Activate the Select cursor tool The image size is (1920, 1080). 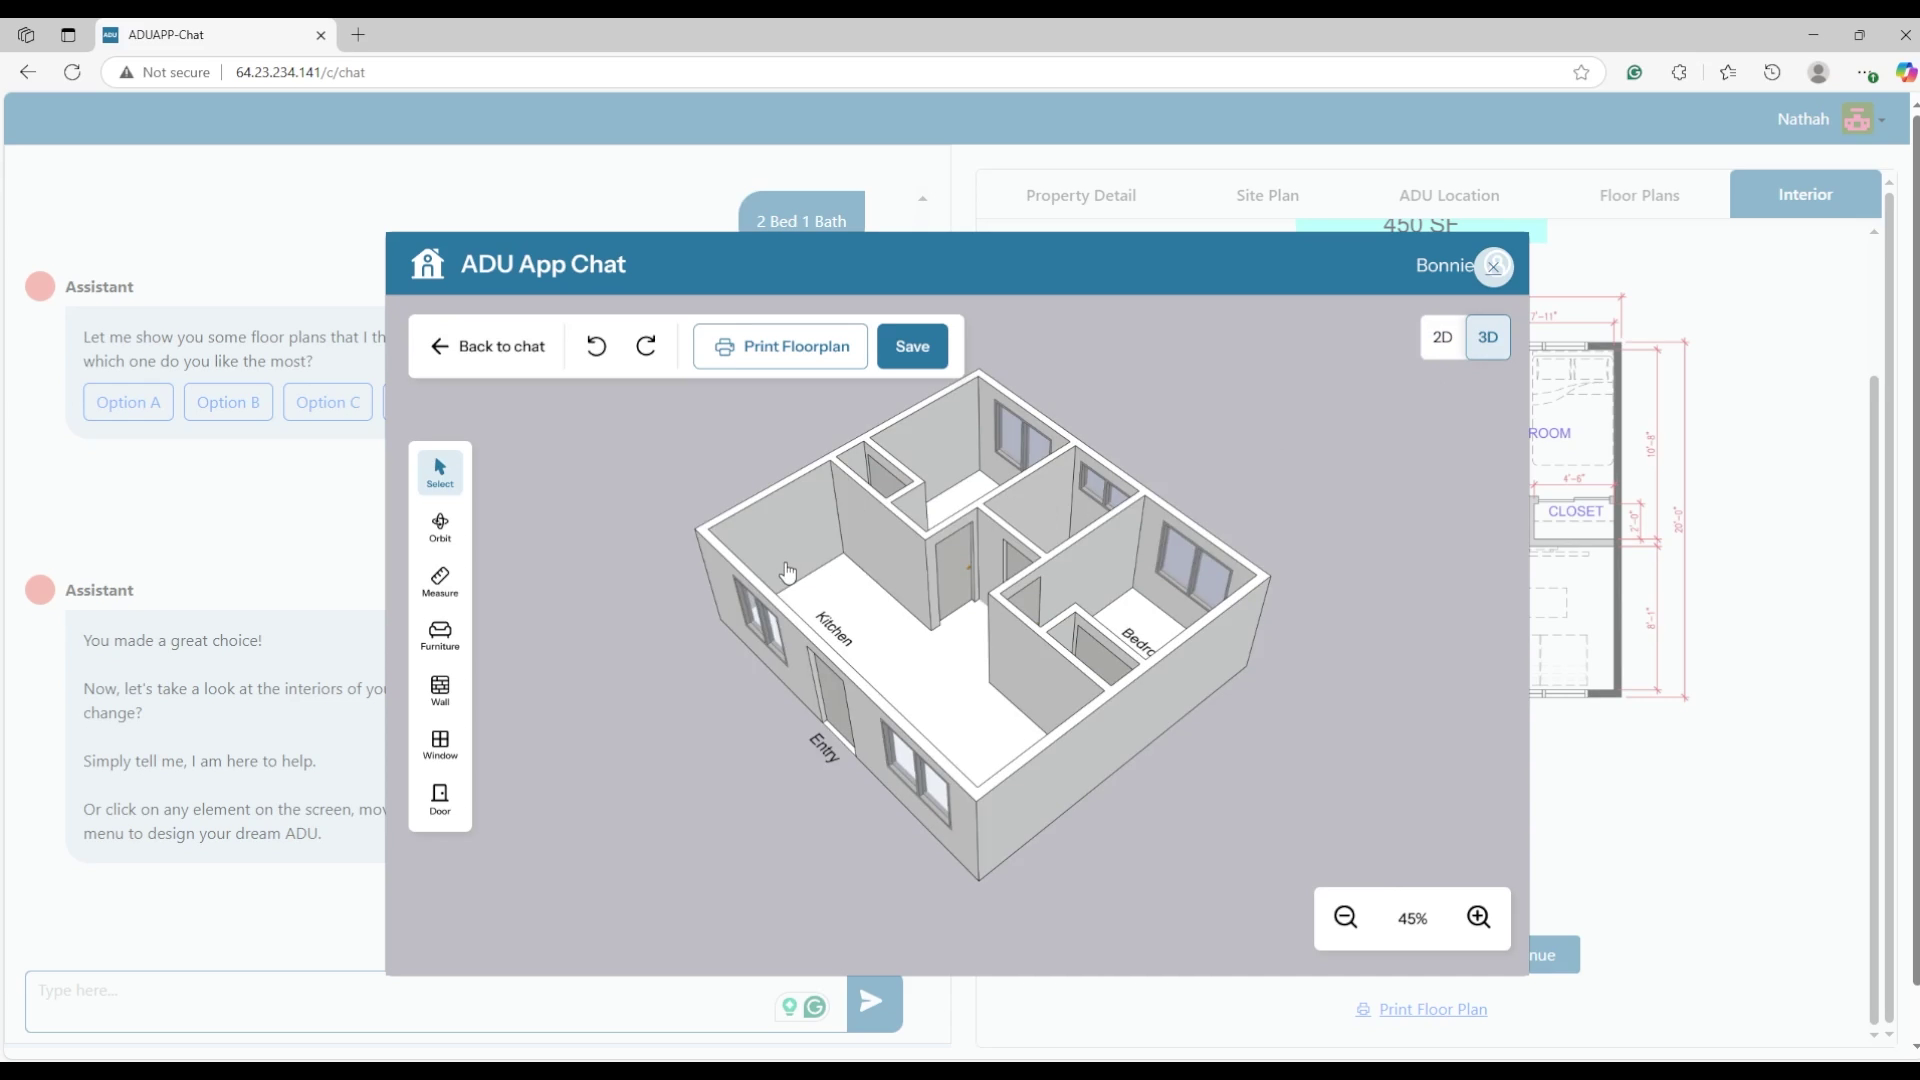point(440,473)
